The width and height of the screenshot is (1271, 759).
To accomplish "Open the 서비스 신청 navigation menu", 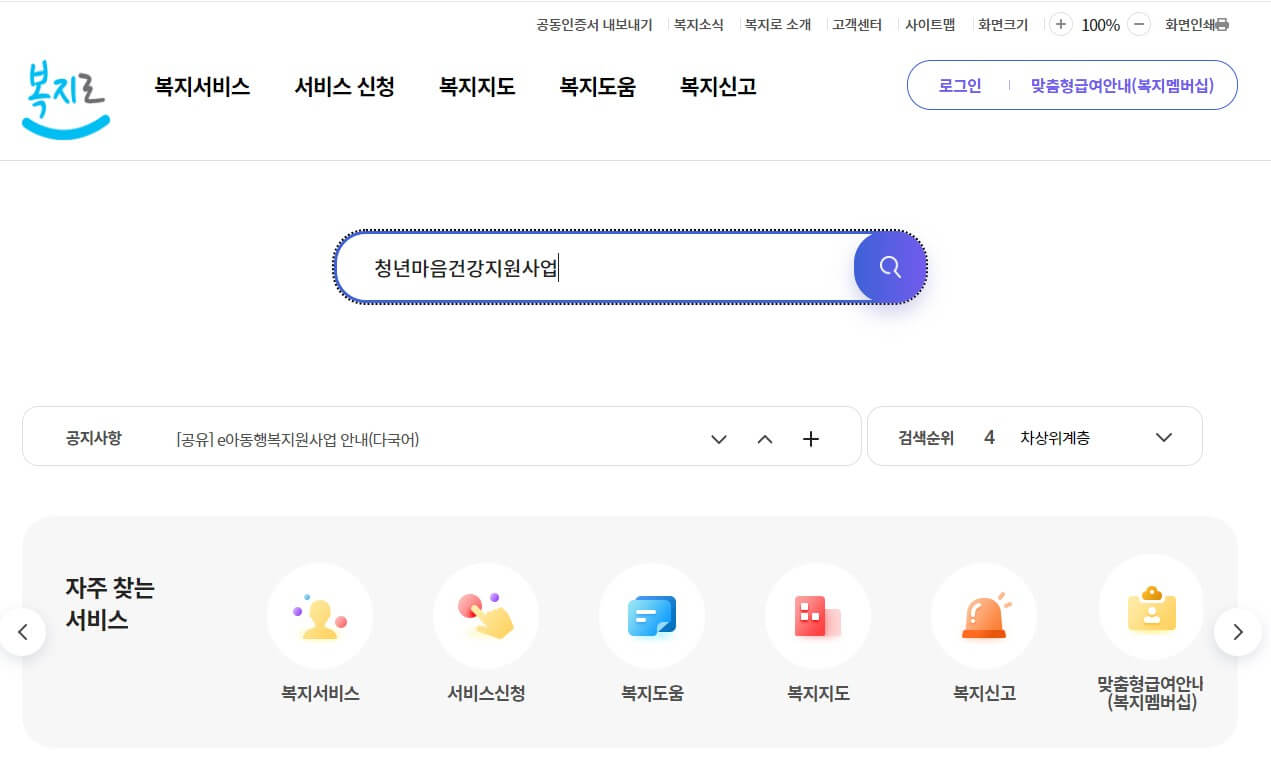I will [x=344, y=87].
